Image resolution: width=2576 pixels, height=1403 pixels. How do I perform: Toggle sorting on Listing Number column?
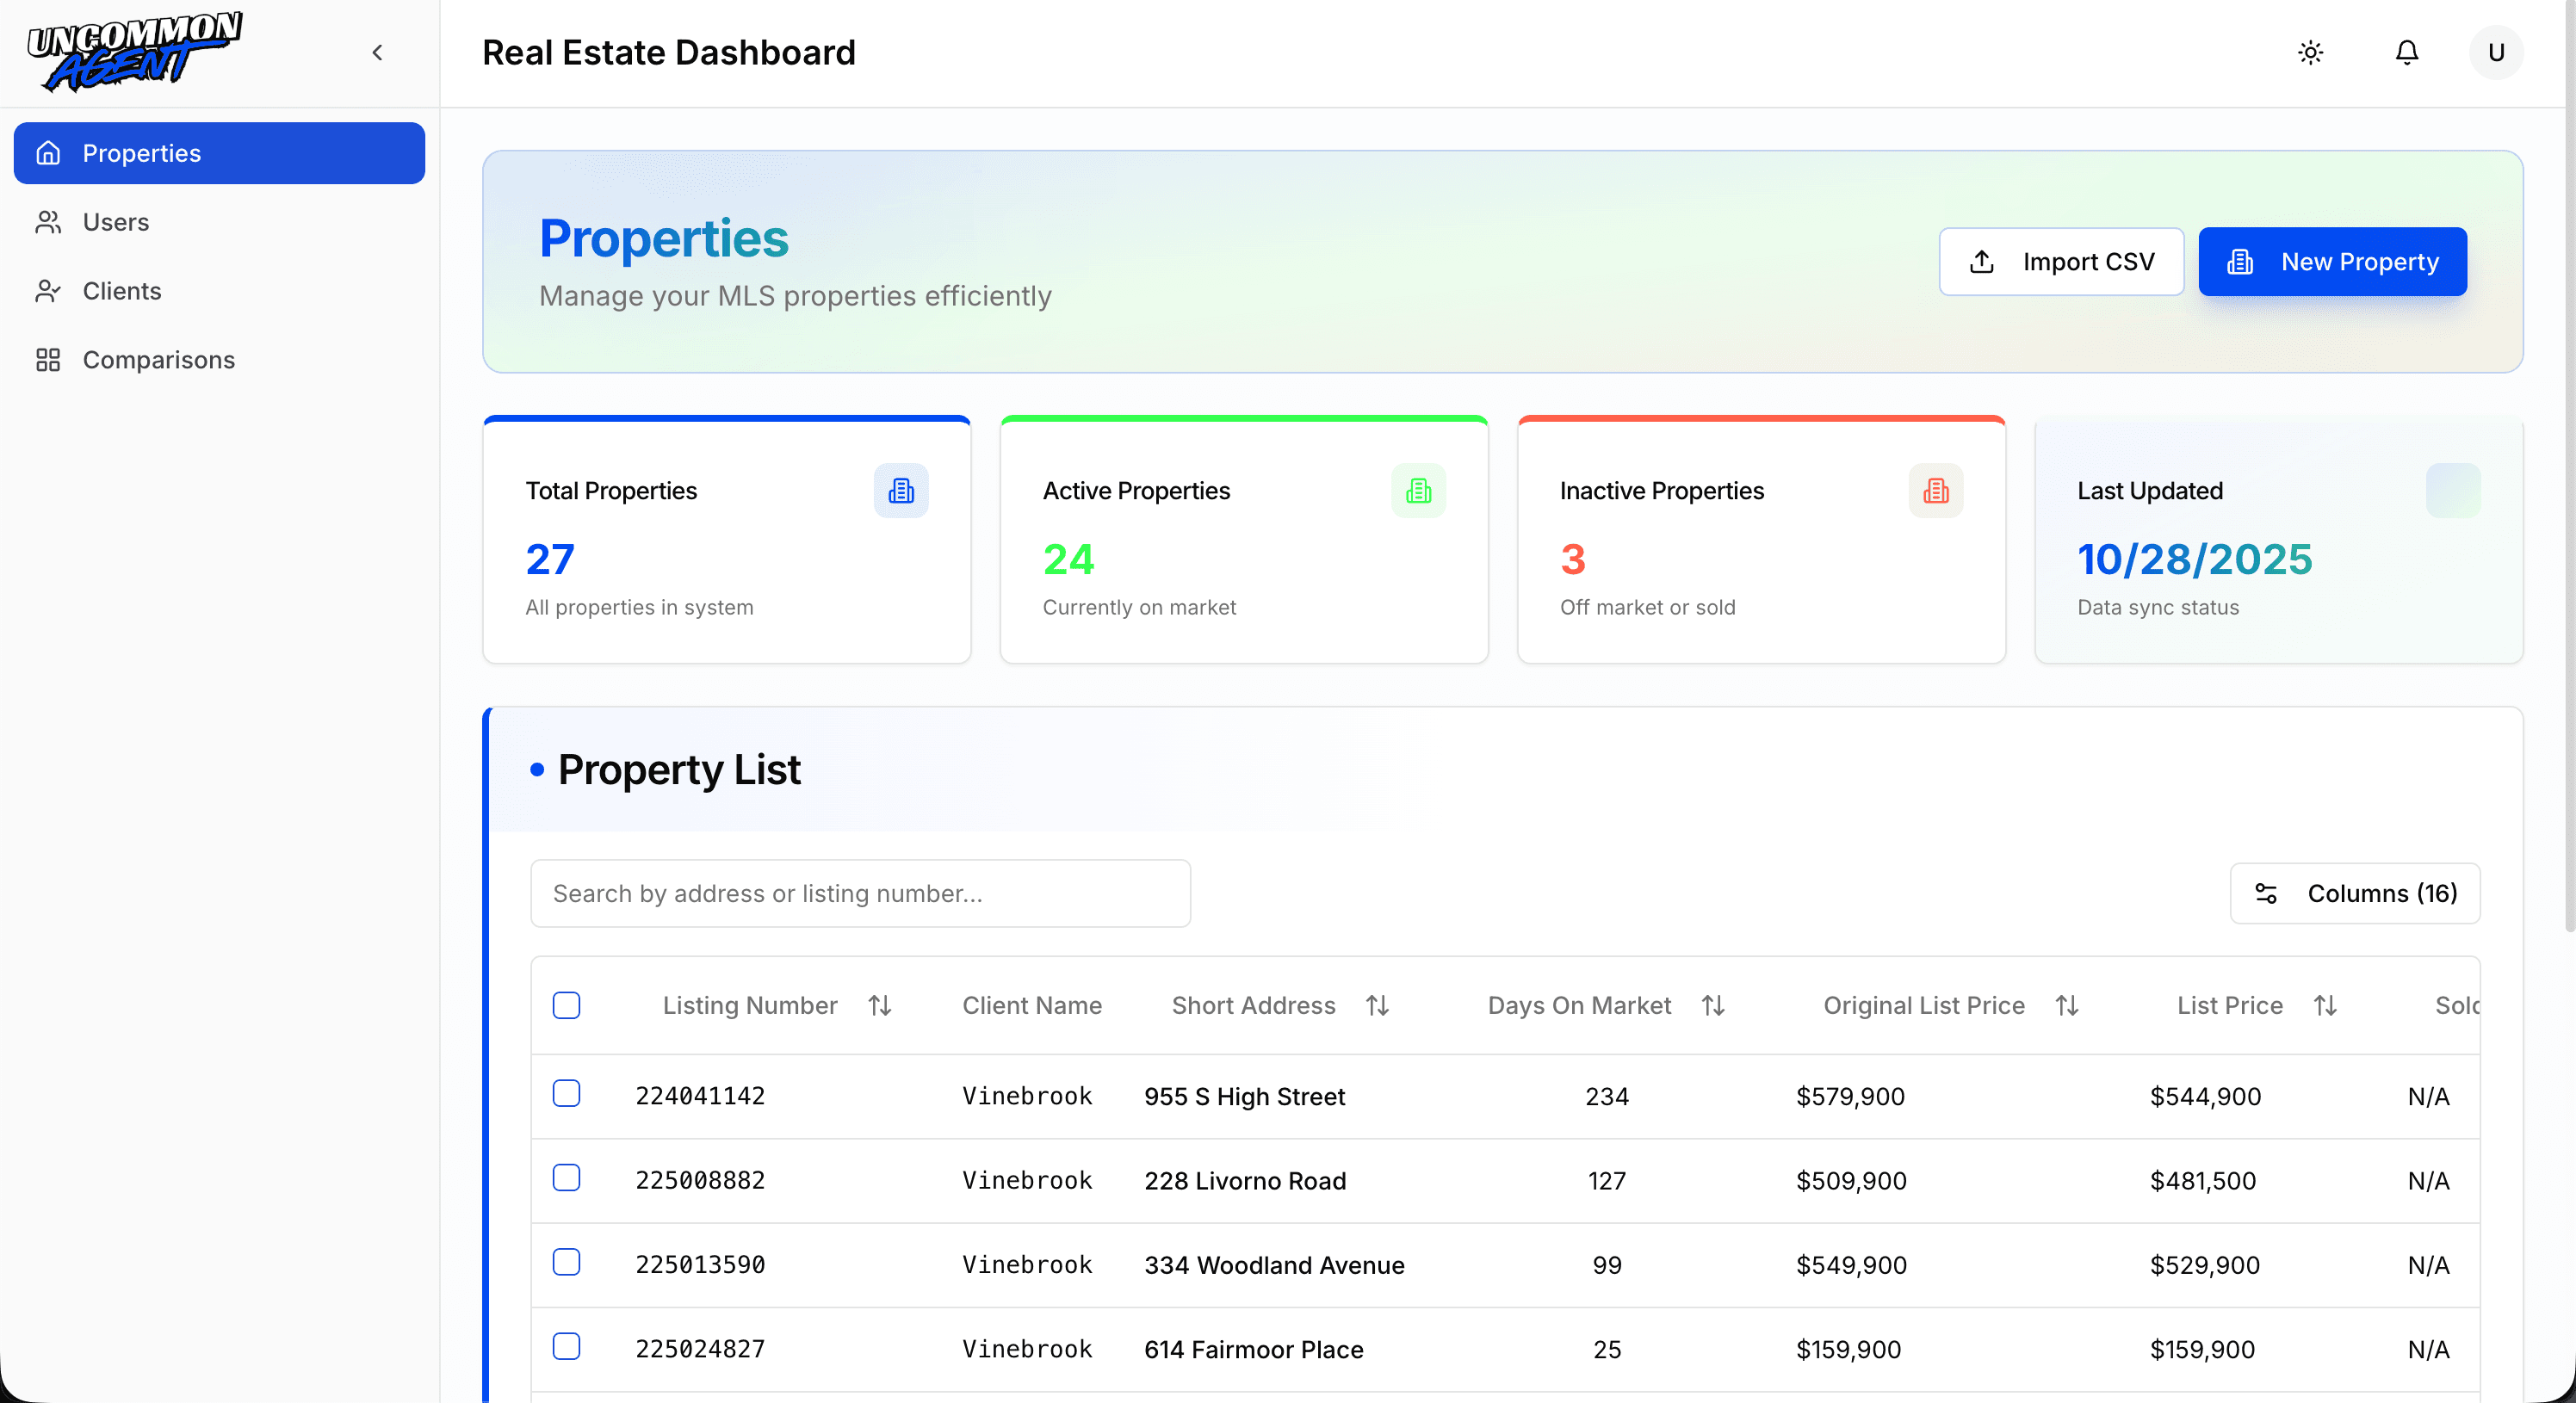point(880,1005)
